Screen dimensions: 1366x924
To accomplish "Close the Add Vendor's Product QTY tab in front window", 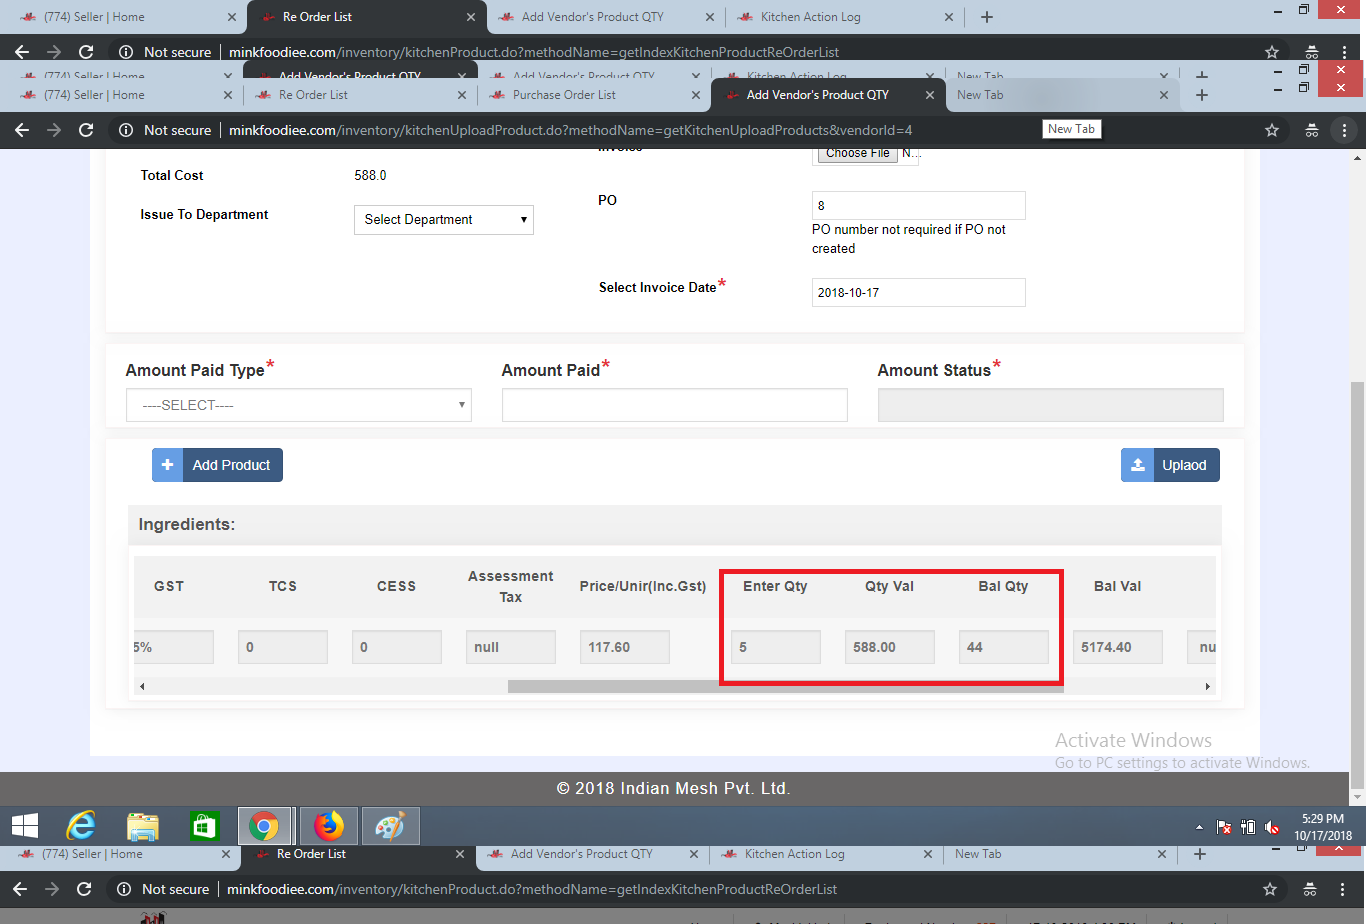I will [930, 95].
